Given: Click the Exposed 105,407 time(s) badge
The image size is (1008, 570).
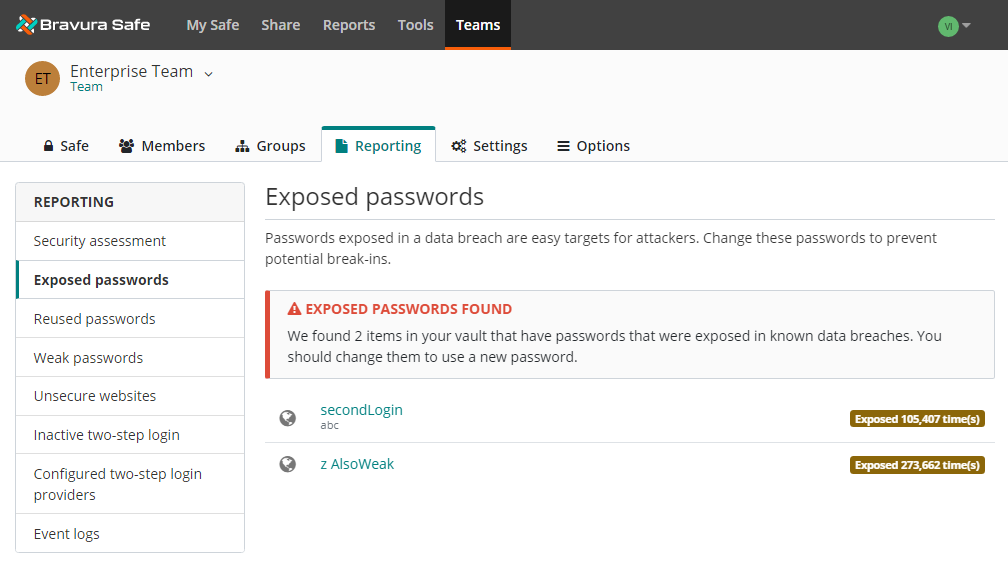Looking at the screenshot, I should (x=917, y=419).
